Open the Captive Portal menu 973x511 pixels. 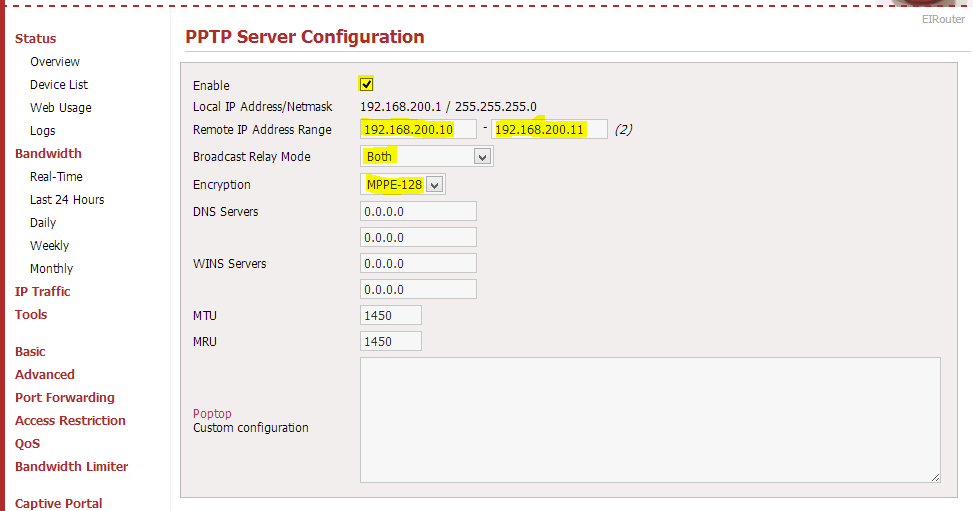click(58, 503)
